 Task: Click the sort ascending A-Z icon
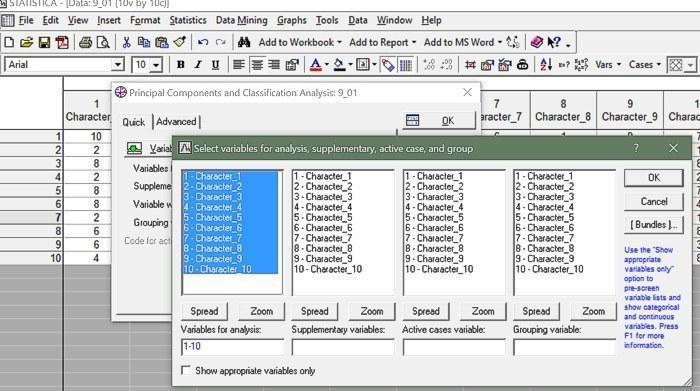(x=546, y=65)
